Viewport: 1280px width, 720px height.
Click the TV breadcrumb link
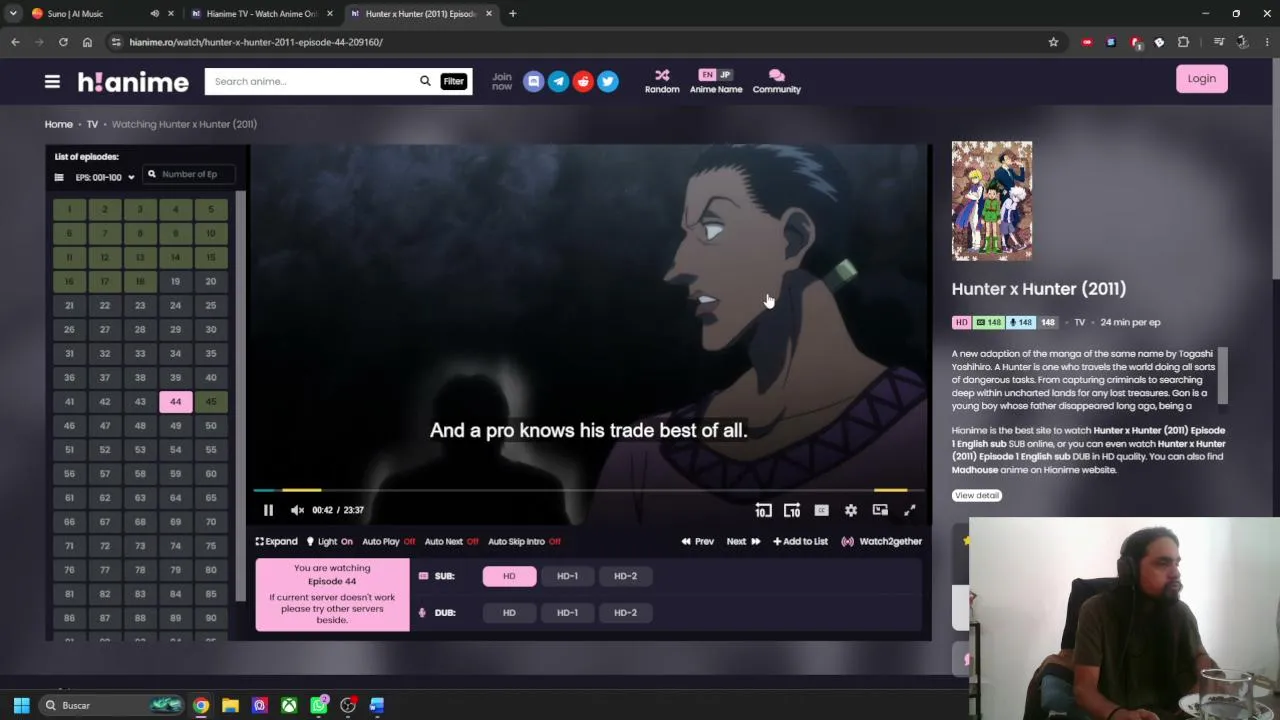point(92,124)
